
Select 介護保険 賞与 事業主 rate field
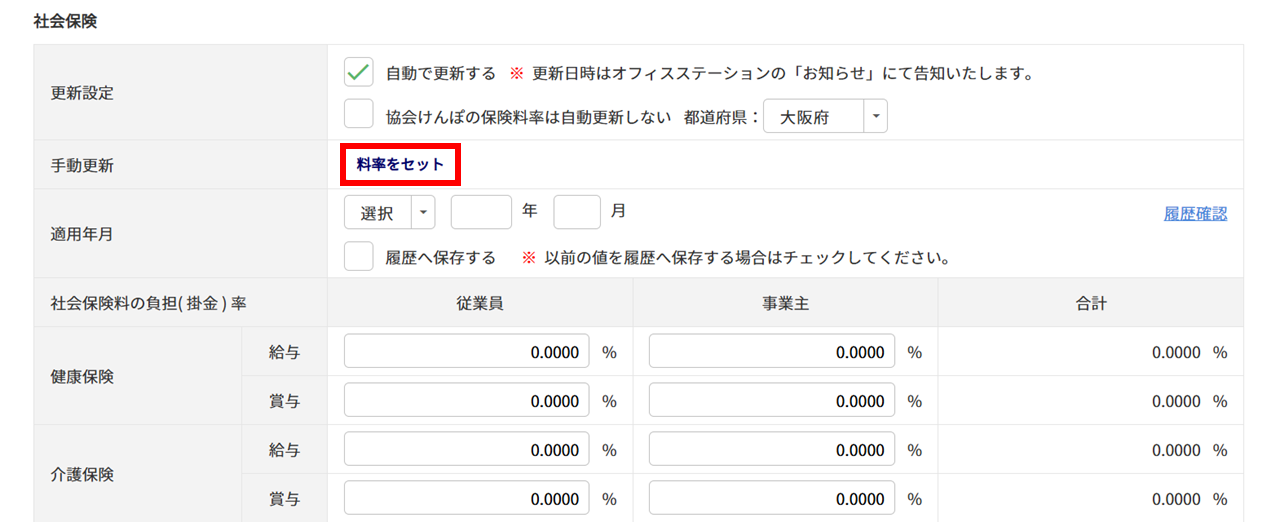pyautogui.click(x=772, y=499)
